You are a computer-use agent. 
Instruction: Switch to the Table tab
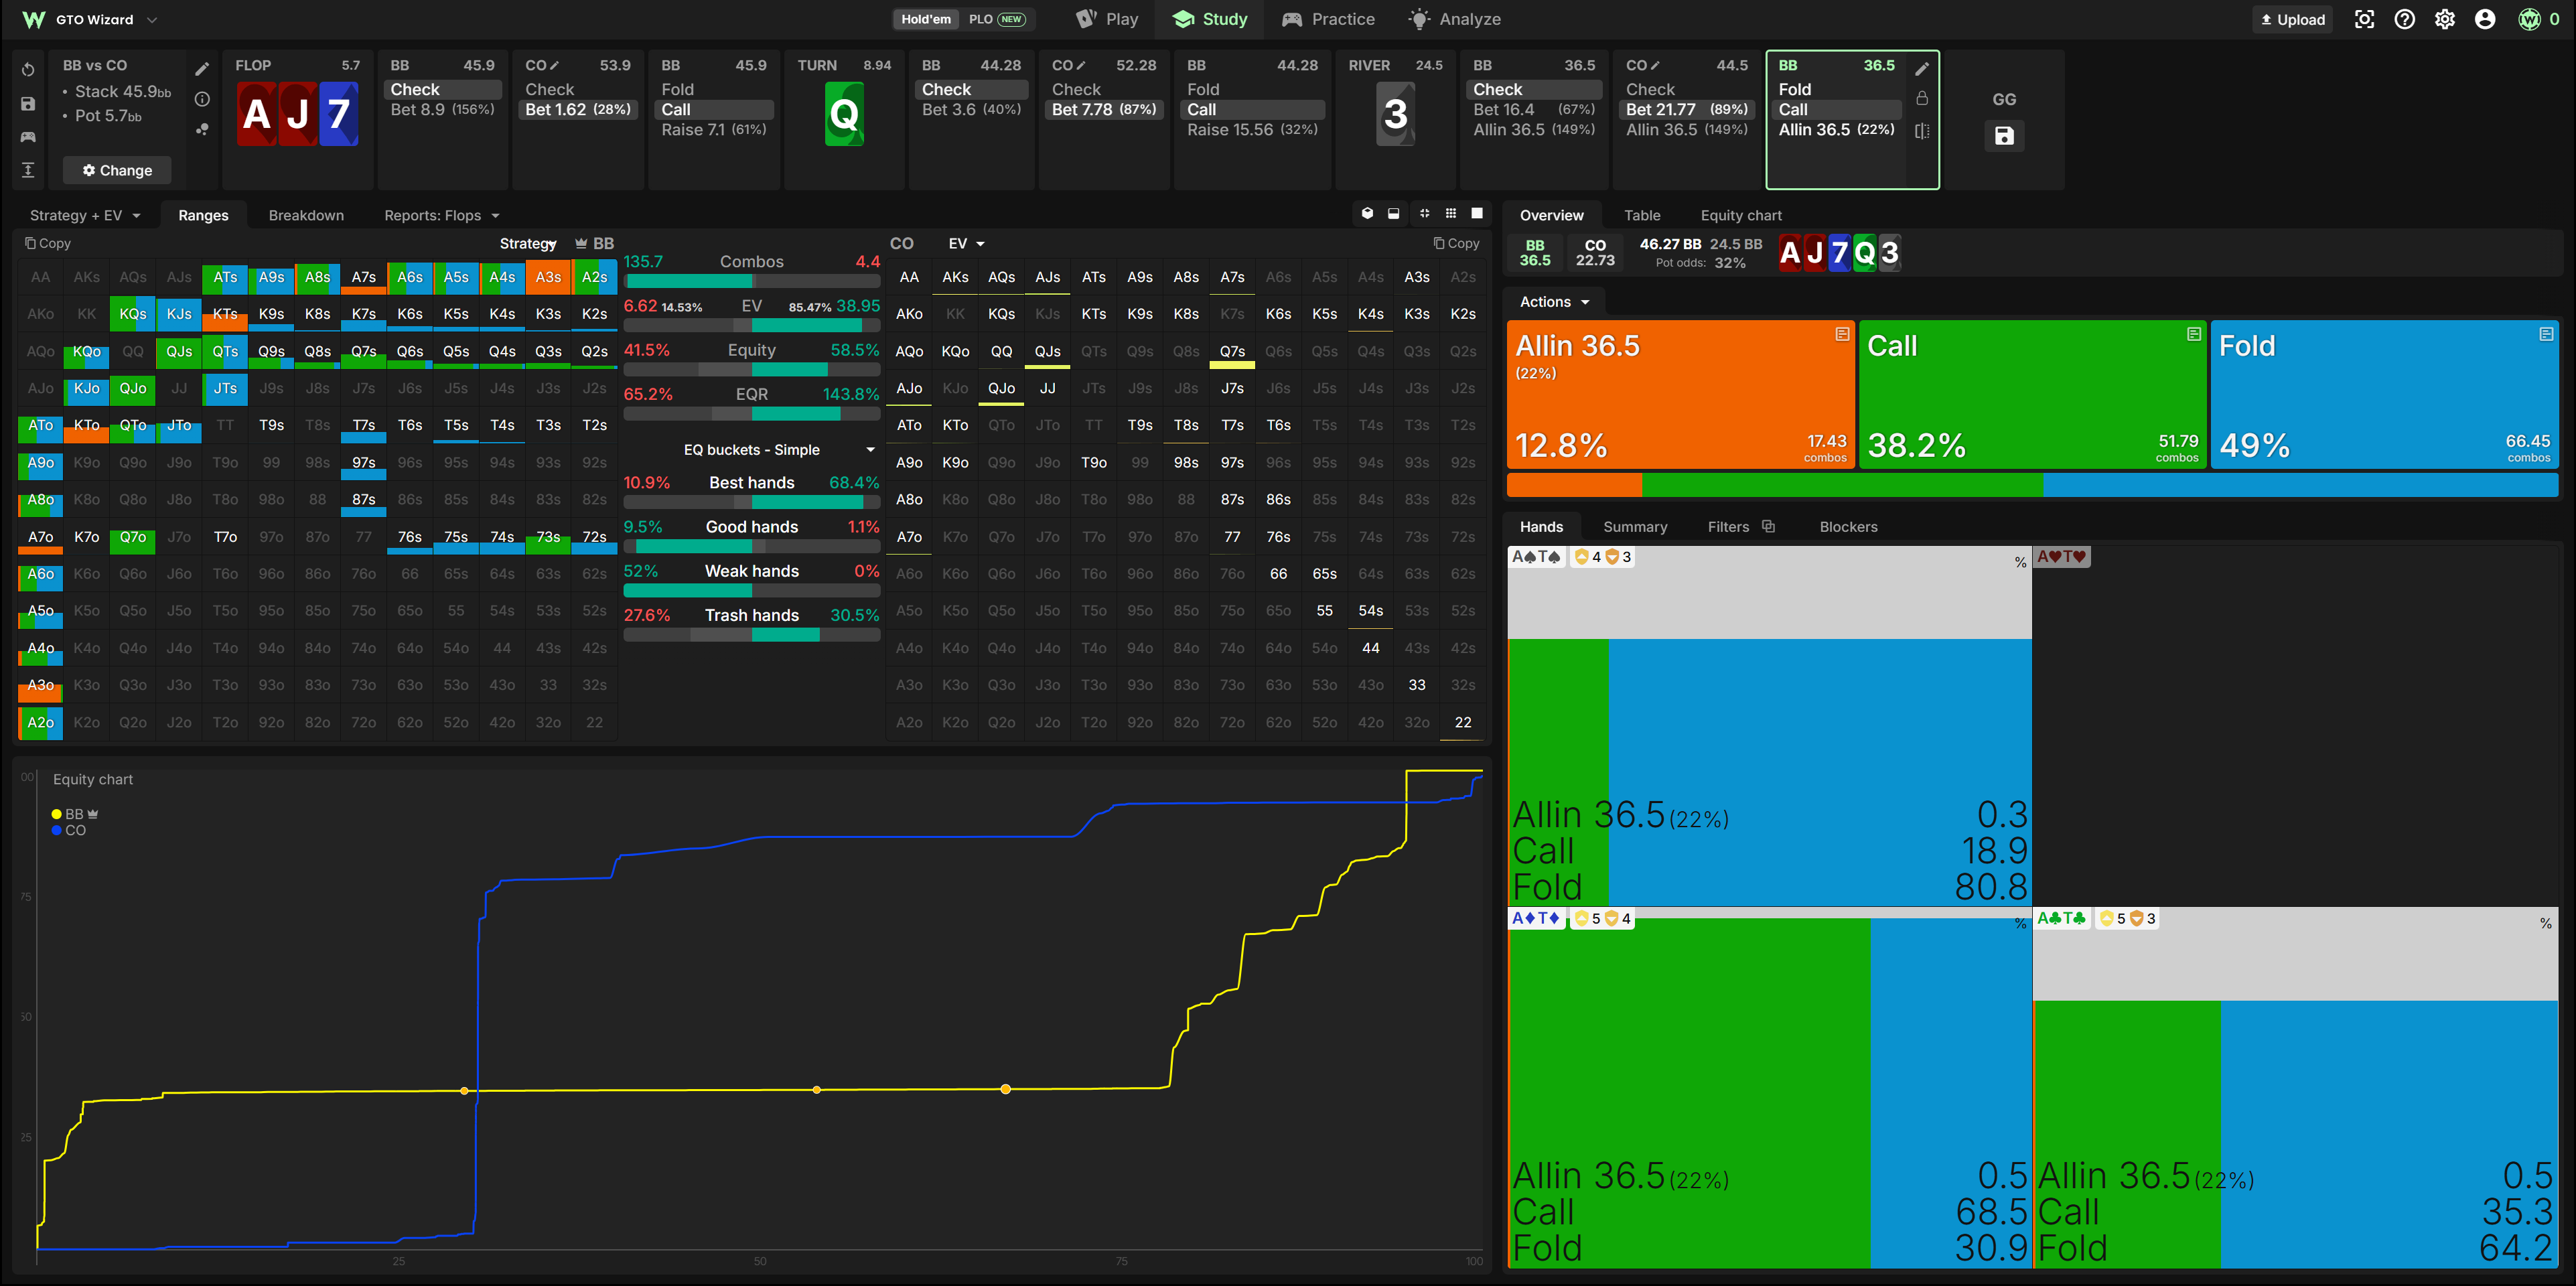[x=1642, y=215]
